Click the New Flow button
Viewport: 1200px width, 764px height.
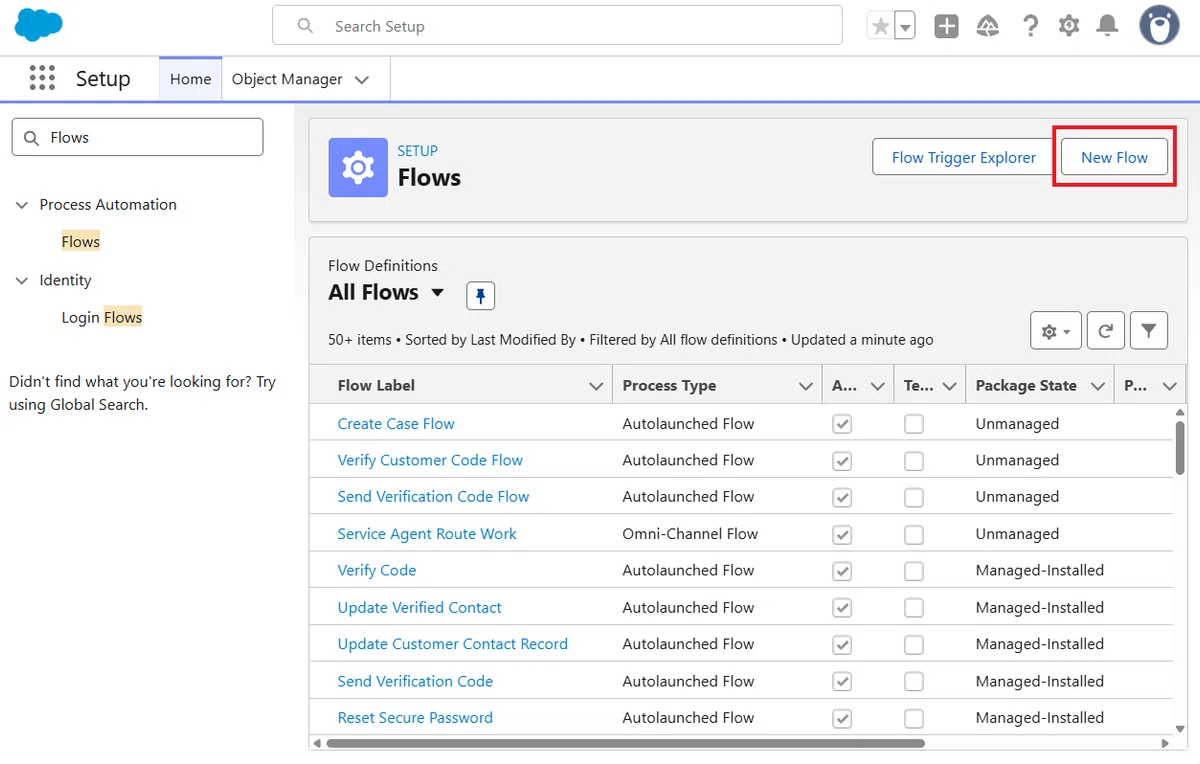[1114, 157]
